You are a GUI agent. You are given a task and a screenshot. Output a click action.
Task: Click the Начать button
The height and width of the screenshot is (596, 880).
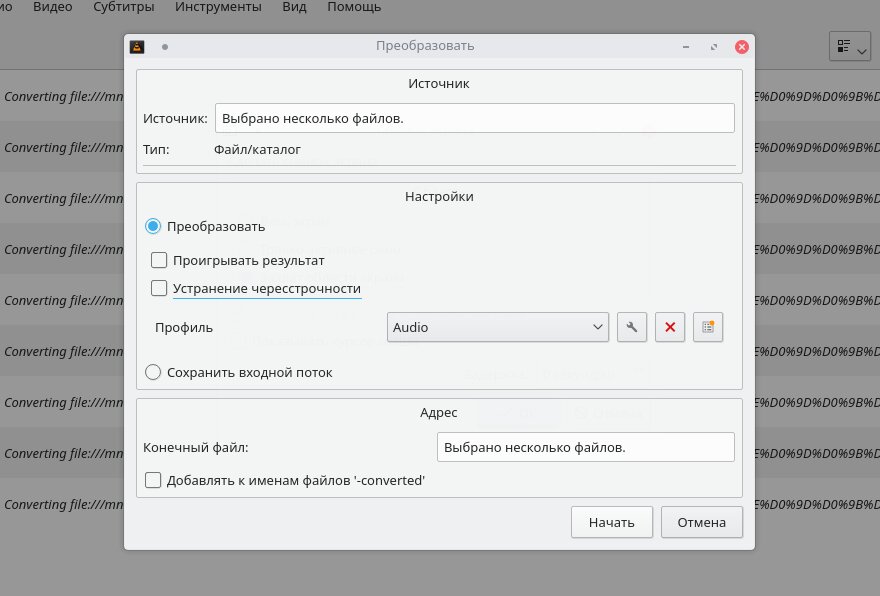point(612,522)
